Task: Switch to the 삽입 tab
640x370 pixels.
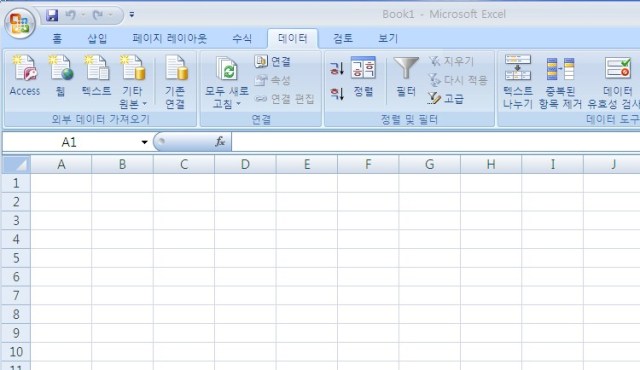Action: coord(97,39)
